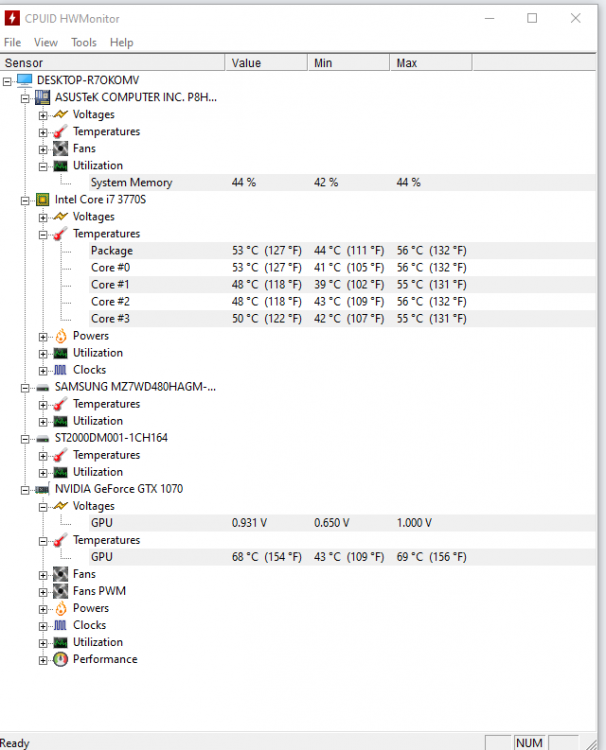Screen dimensions: 606x750
Task: Collapse the NVIDIA GeForce GTX 1070 node
Action: [25, 490]
